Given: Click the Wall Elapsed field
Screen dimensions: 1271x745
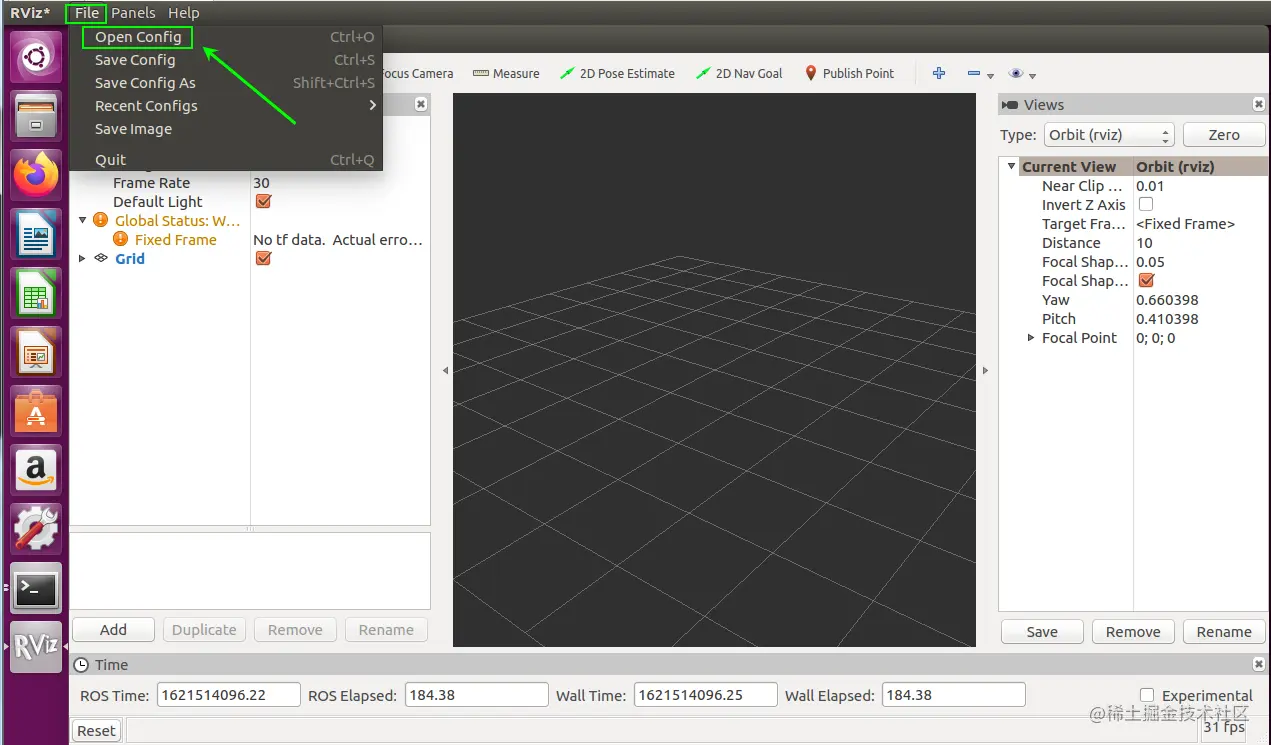Looking at the screenshot, I should click(x=953, y=695).
